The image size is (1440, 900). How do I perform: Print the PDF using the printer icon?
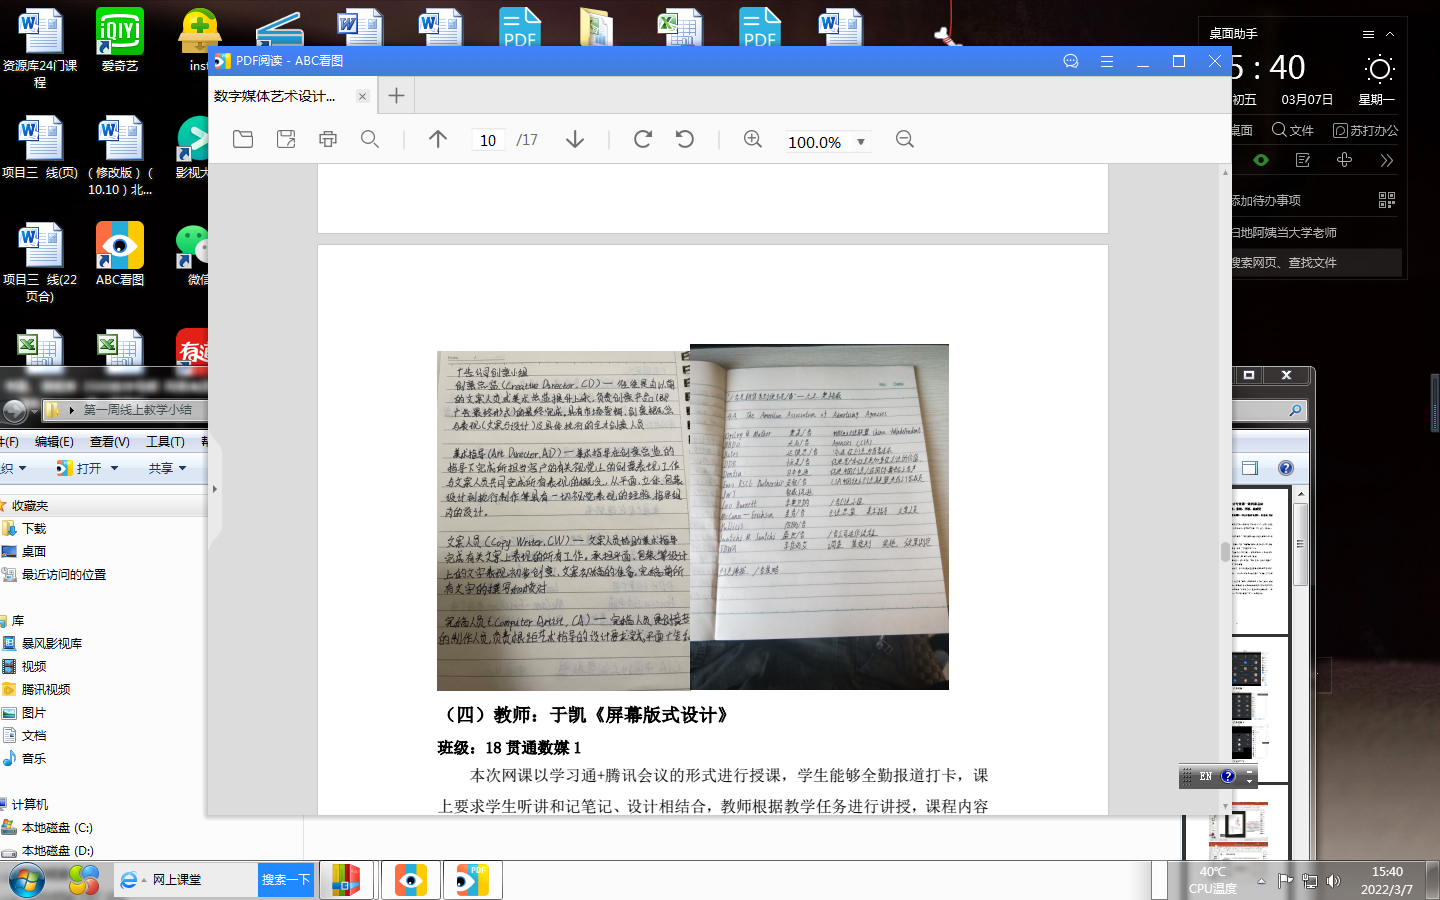click(328, 139)
